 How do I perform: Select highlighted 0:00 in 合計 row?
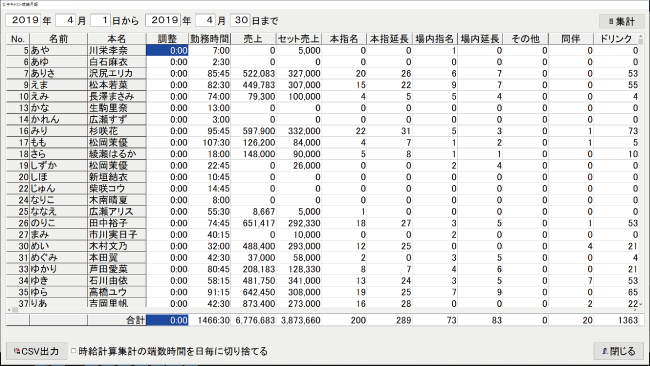pyautogui.click(x=167, y=320)
